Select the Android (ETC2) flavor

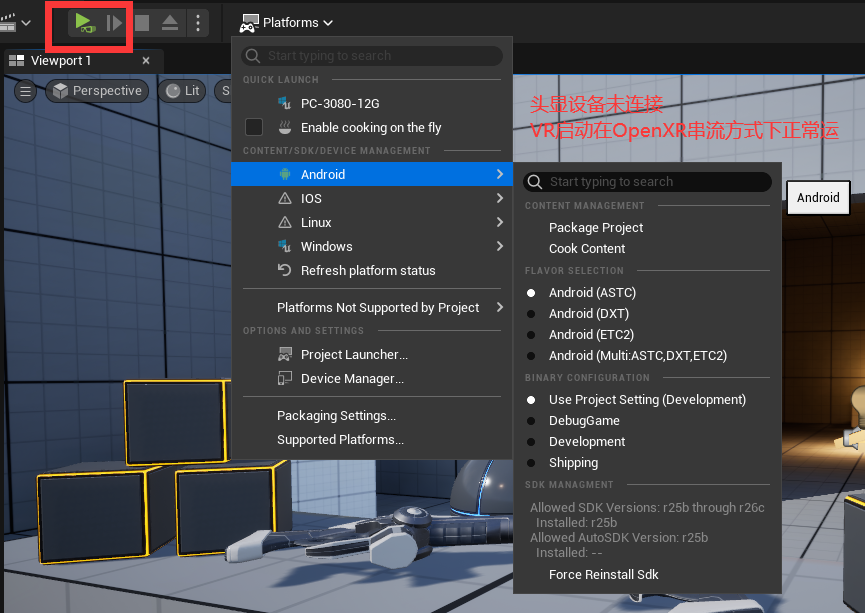(647, 334)
